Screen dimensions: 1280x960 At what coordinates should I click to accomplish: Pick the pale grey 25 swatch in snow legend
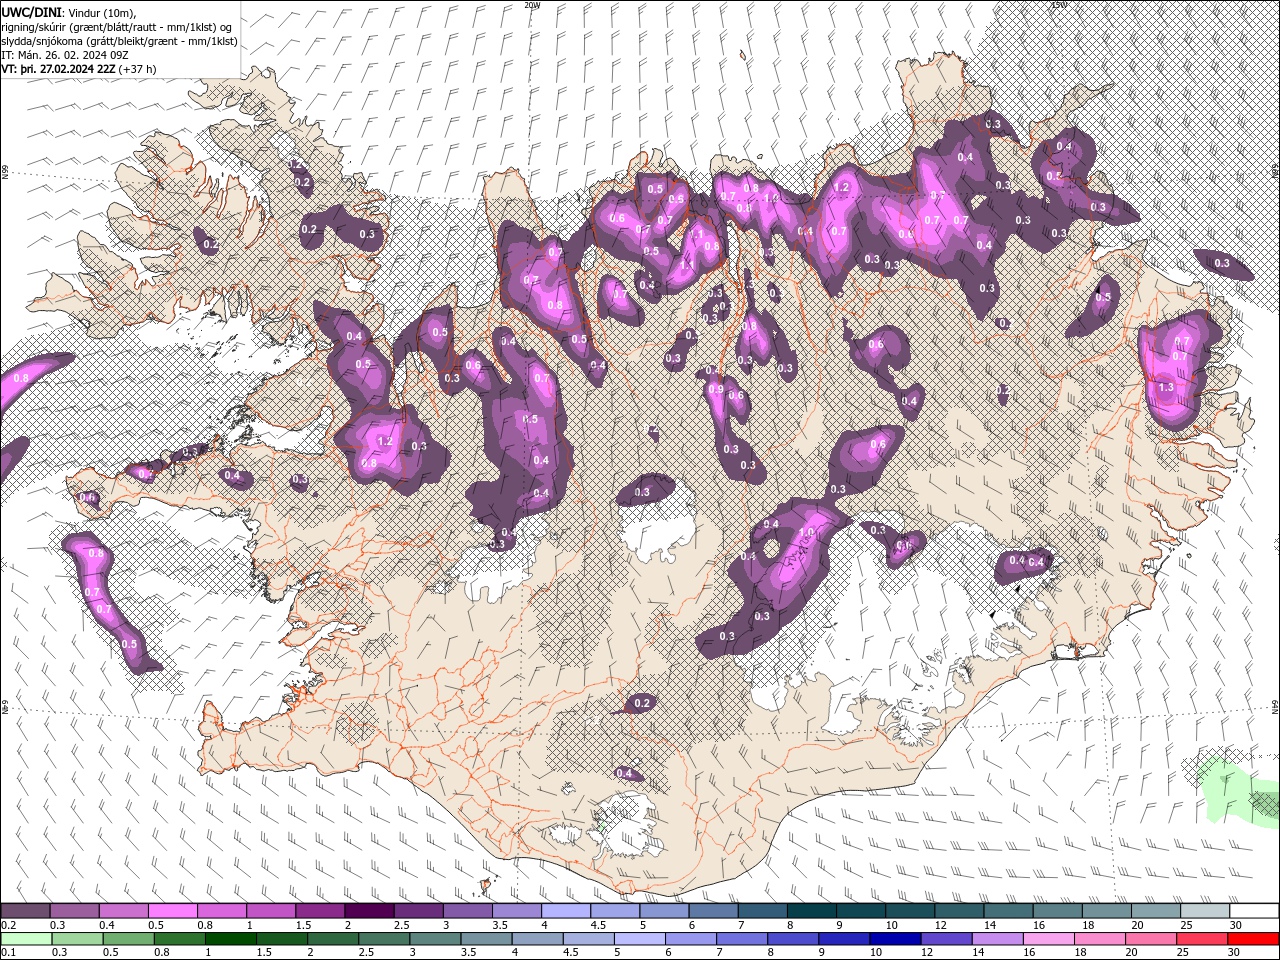point(1205,911)
